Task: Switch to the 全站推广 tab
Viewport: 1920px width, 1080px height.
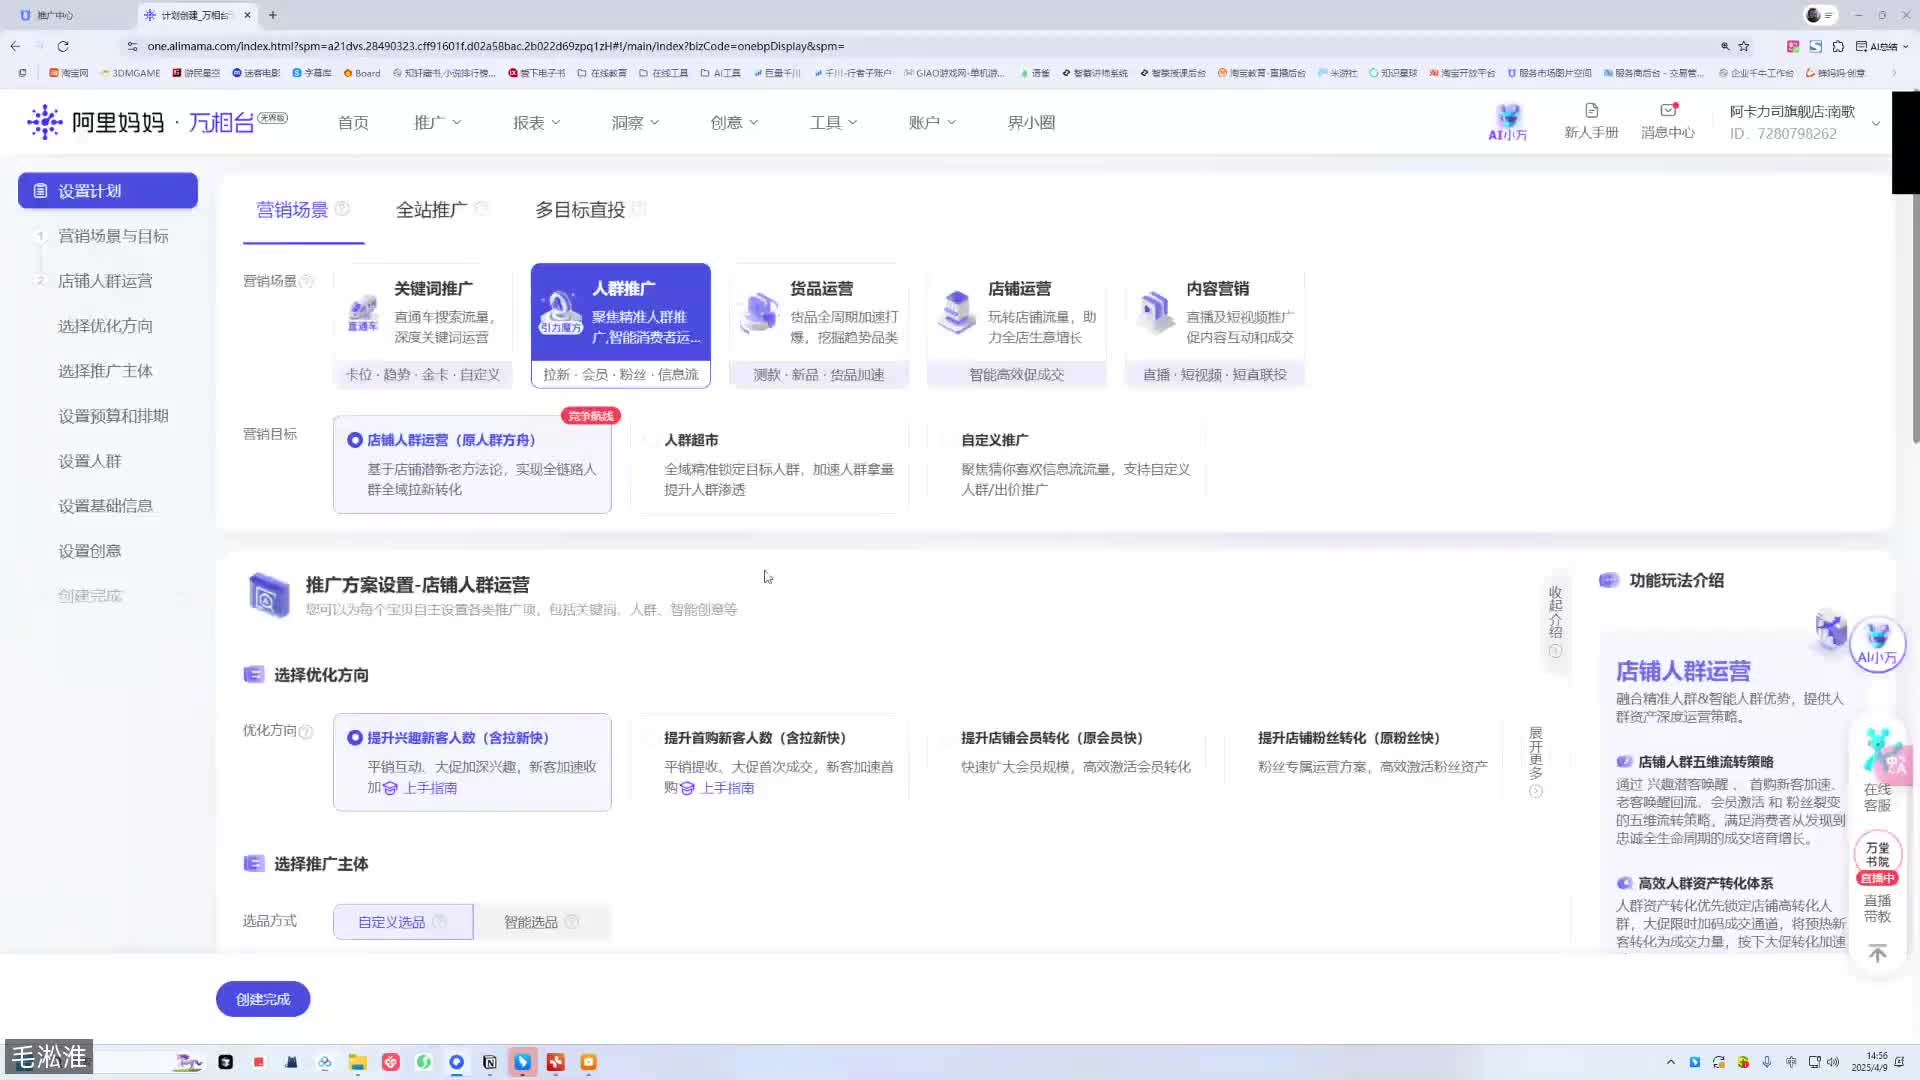Action: point(431,209)
